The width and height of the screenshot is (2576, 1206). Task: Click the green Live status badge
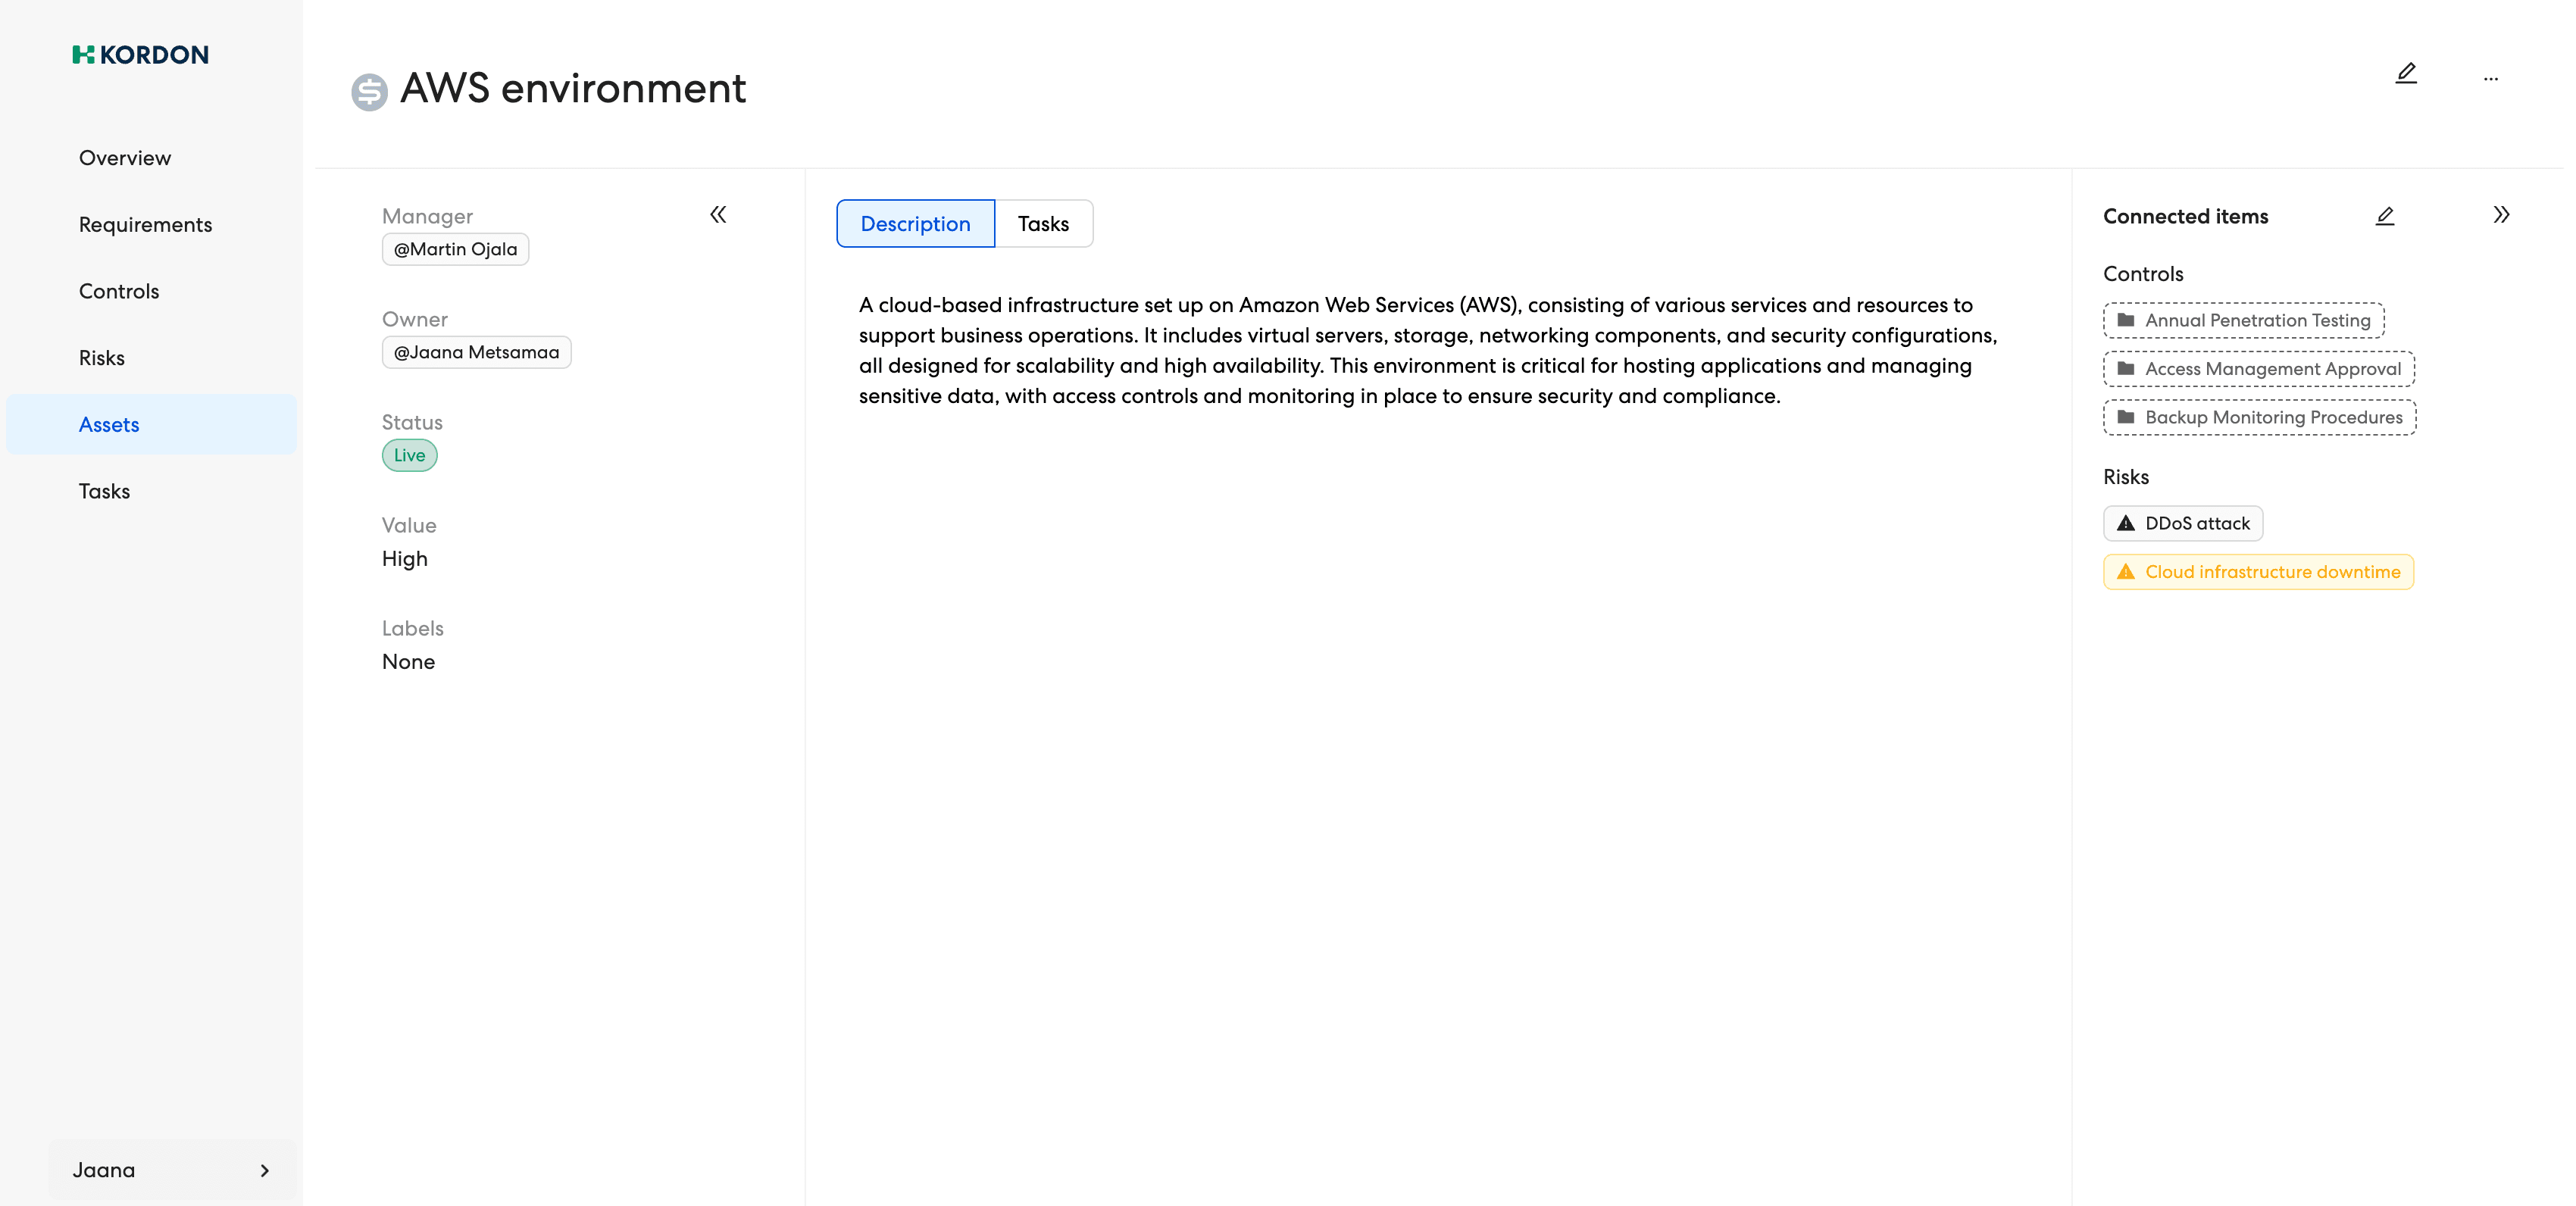(409, 456)
